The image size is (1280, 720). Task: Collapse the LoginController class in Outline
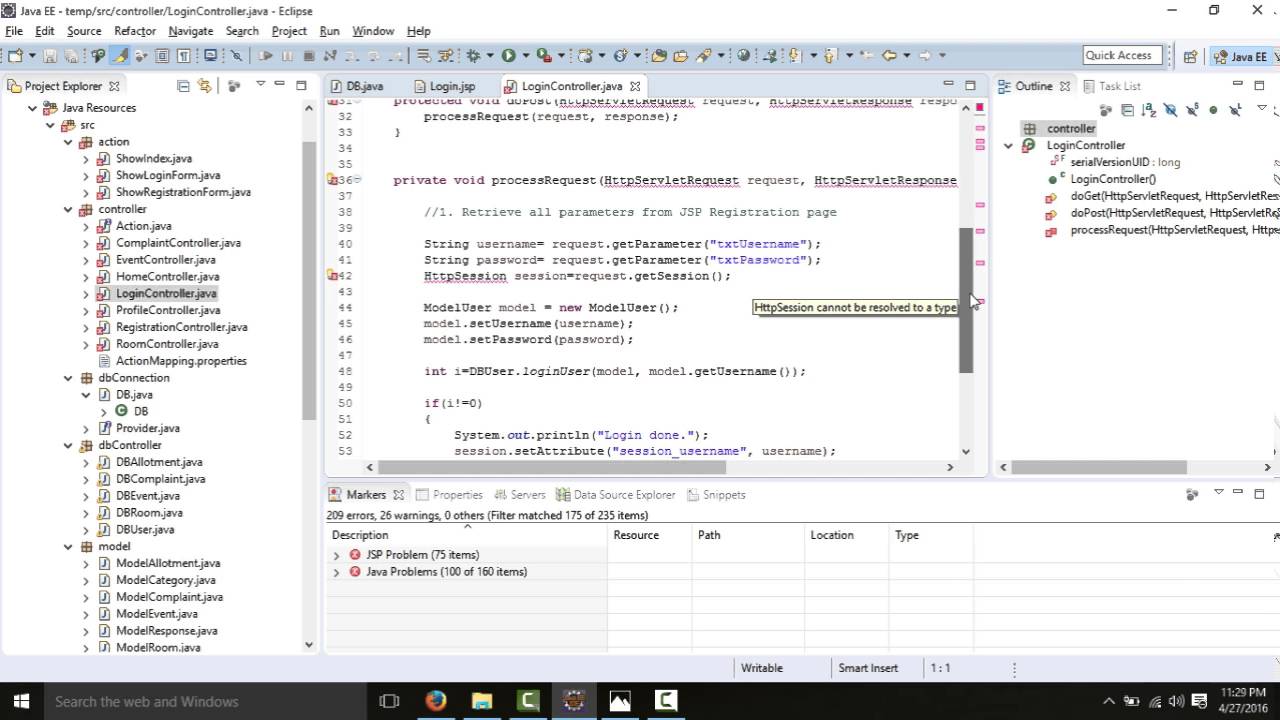[x=1008, y=146]
